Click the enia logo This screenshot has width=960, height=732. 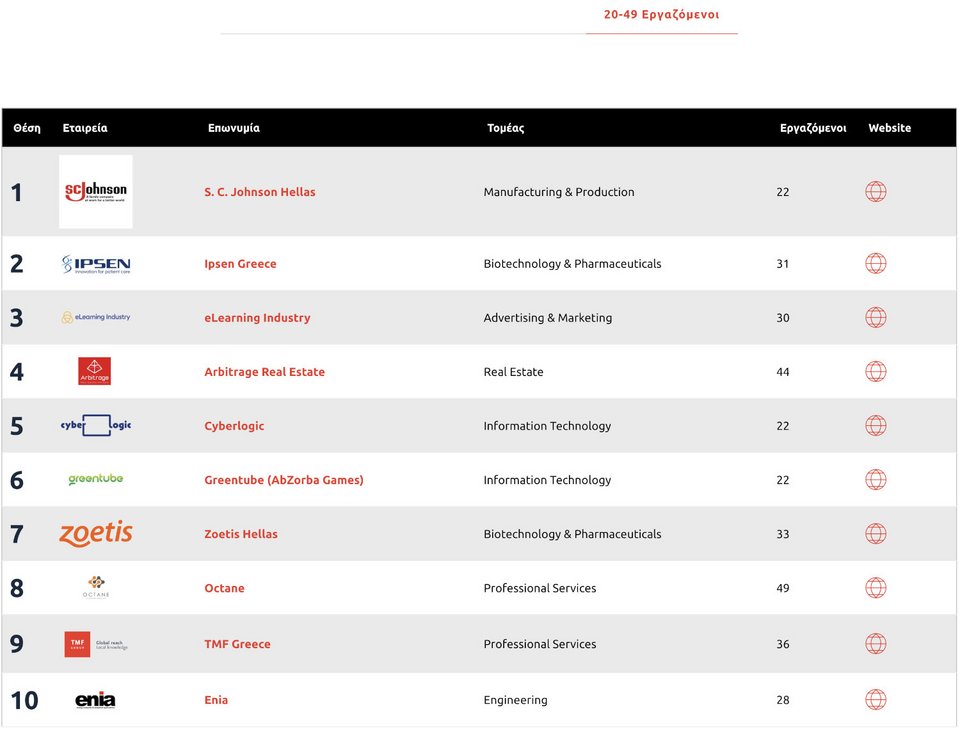pyautogui.click(x=95, y=700)
